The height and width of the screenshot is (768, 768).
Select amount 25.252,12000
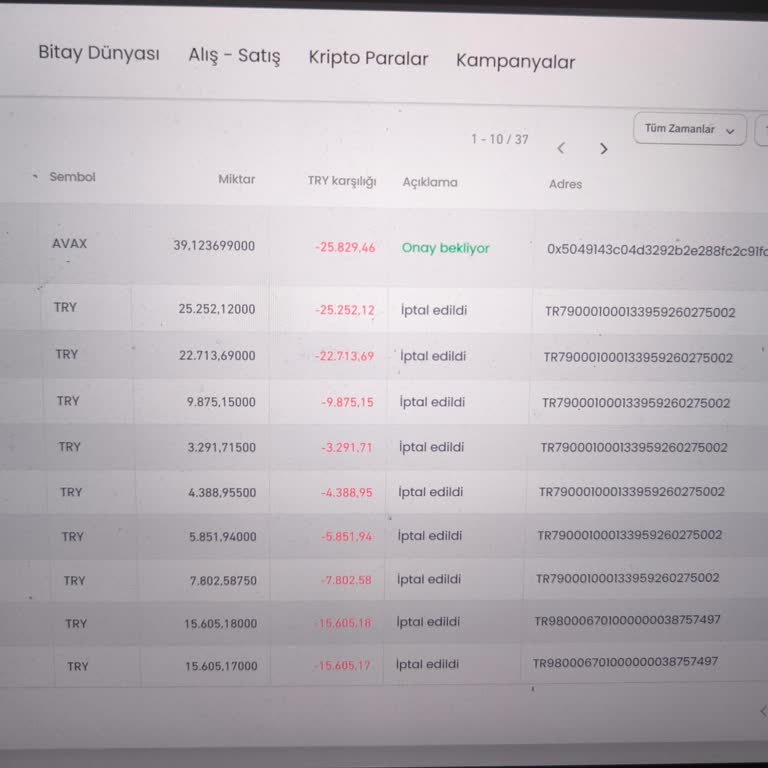pos(216,309)
